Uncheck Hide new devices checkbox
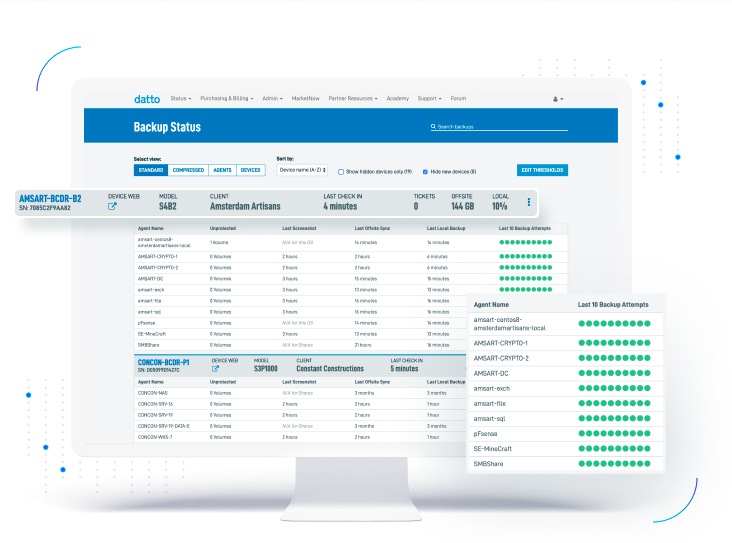 [x=425, y=172]
